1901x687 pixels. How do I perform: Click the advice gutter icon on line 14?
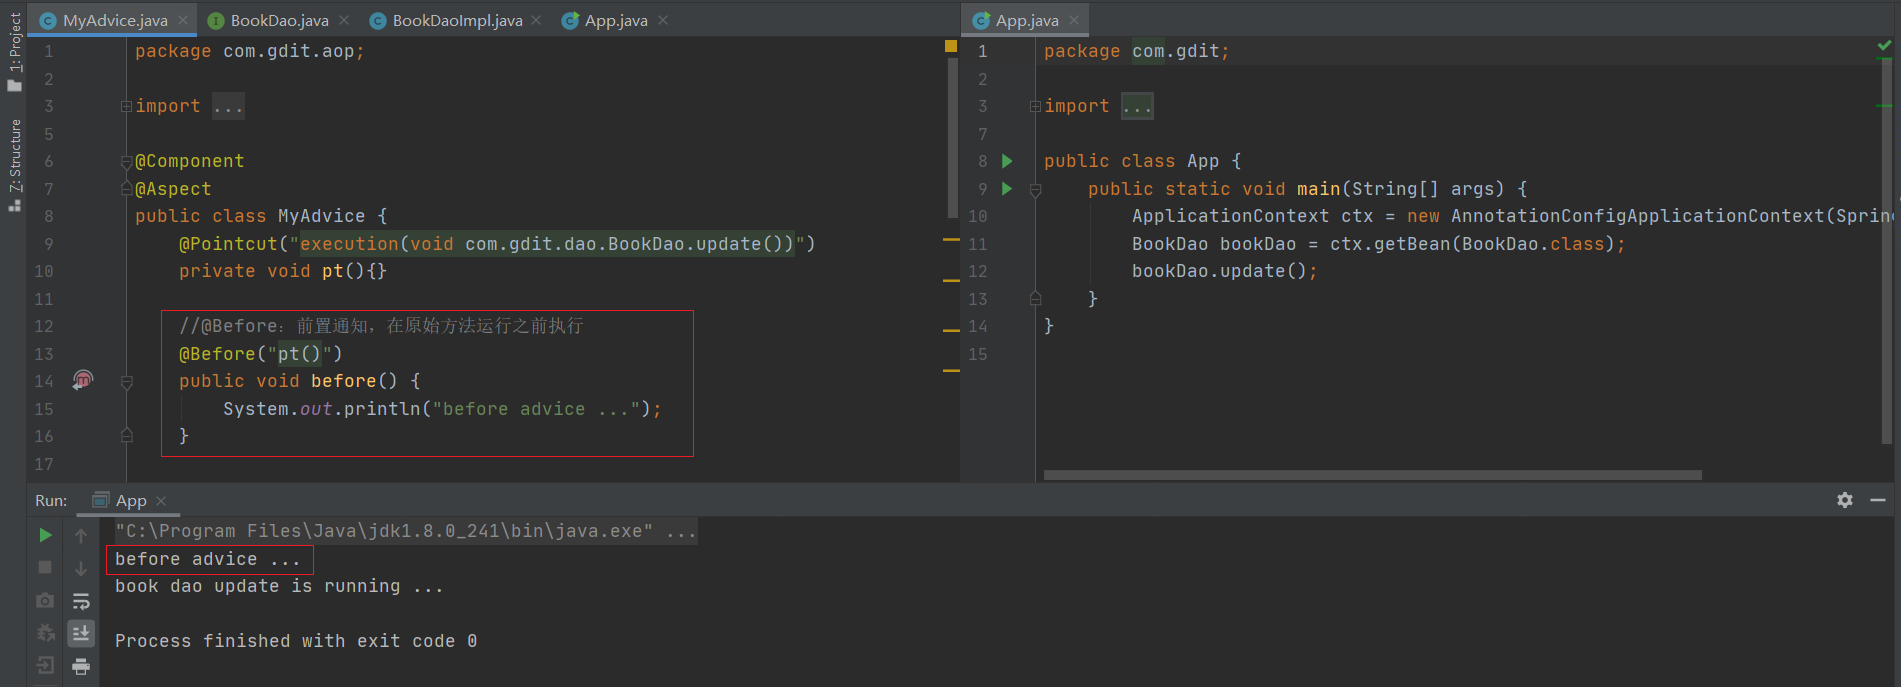pyautogui.click(x=83, y=380)
